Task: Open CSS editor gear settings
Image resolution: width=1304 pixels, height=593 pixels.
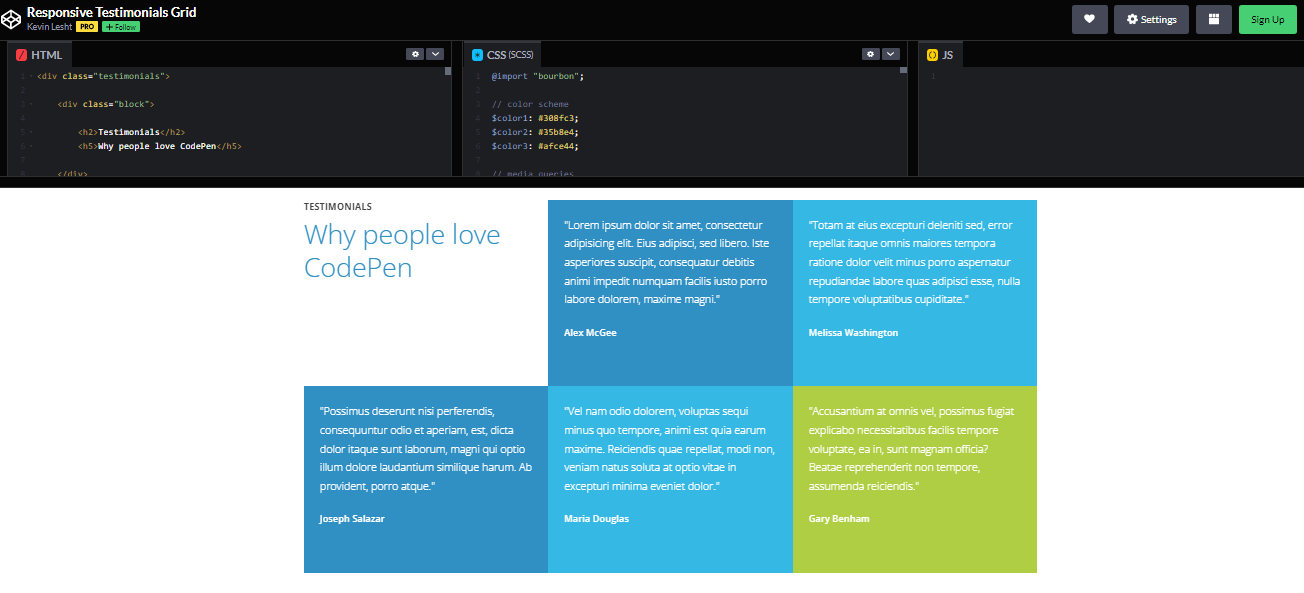Action: coord(870,54)
